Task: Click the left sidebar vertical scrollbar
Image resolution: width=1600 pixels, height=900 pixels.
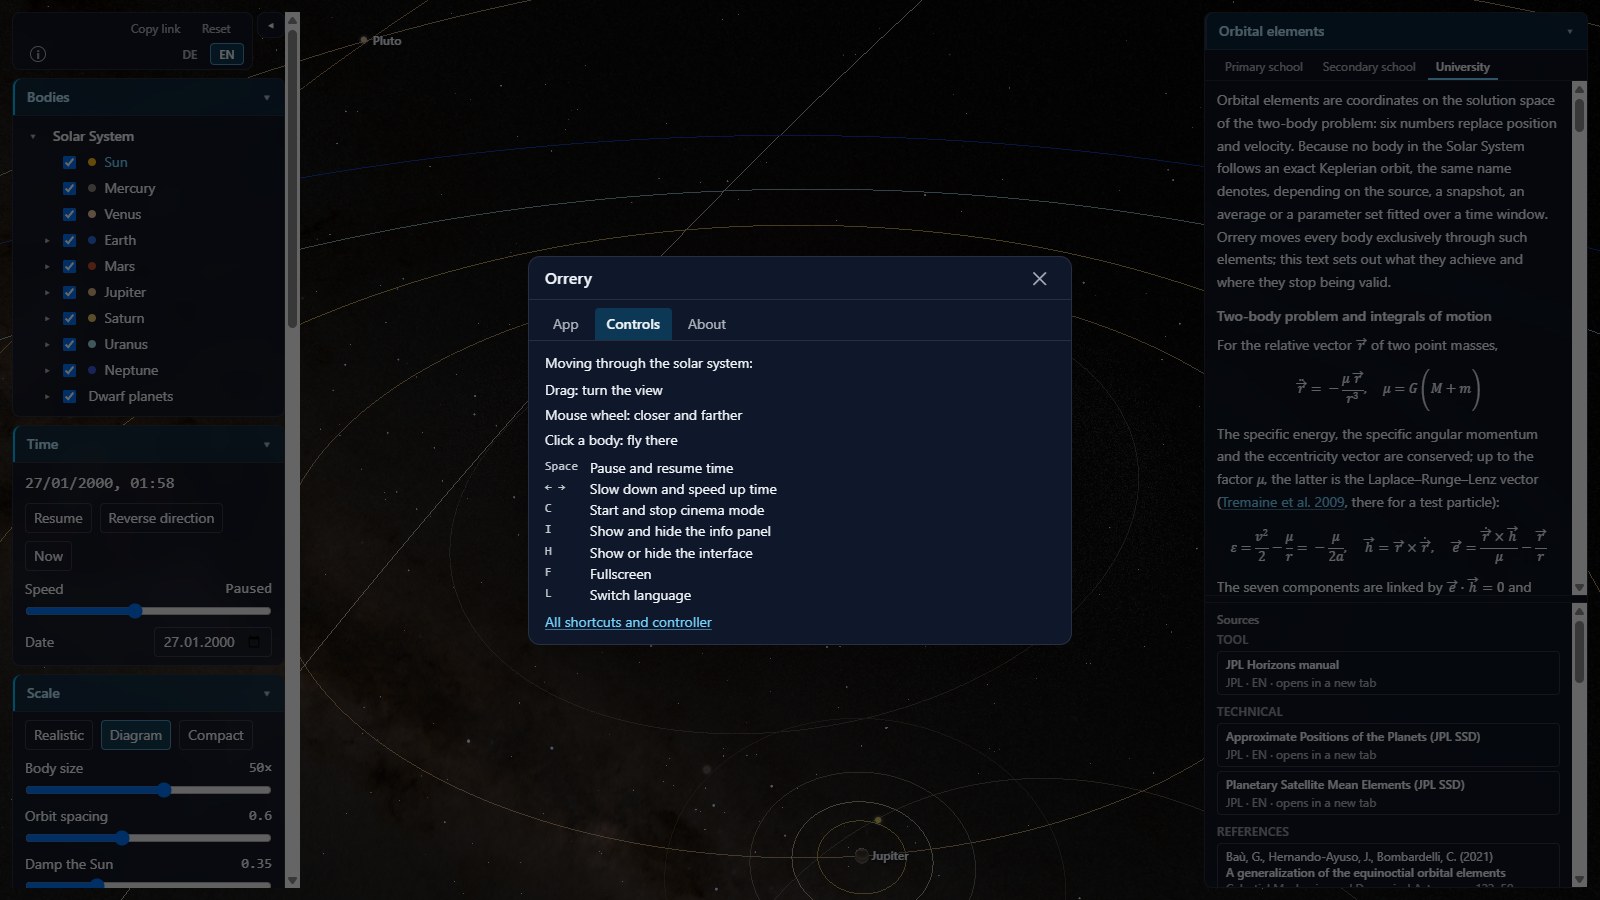Action: tap(292, 450)
